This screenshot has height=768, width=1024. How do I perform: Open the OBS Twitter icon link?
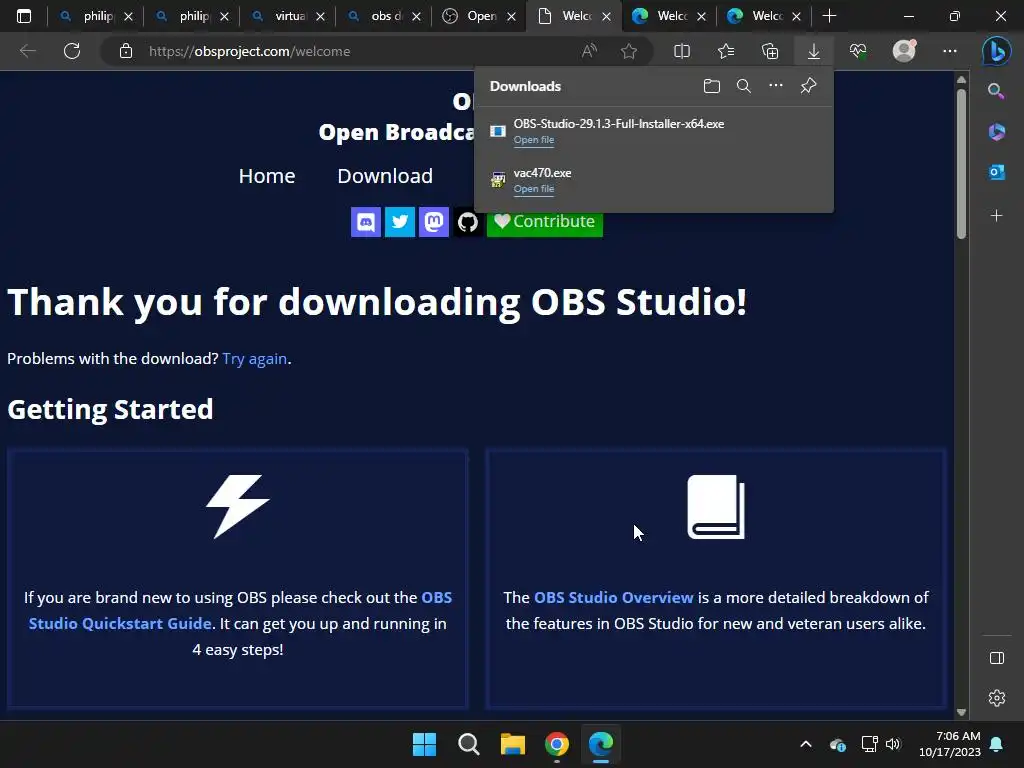[400, 222]
